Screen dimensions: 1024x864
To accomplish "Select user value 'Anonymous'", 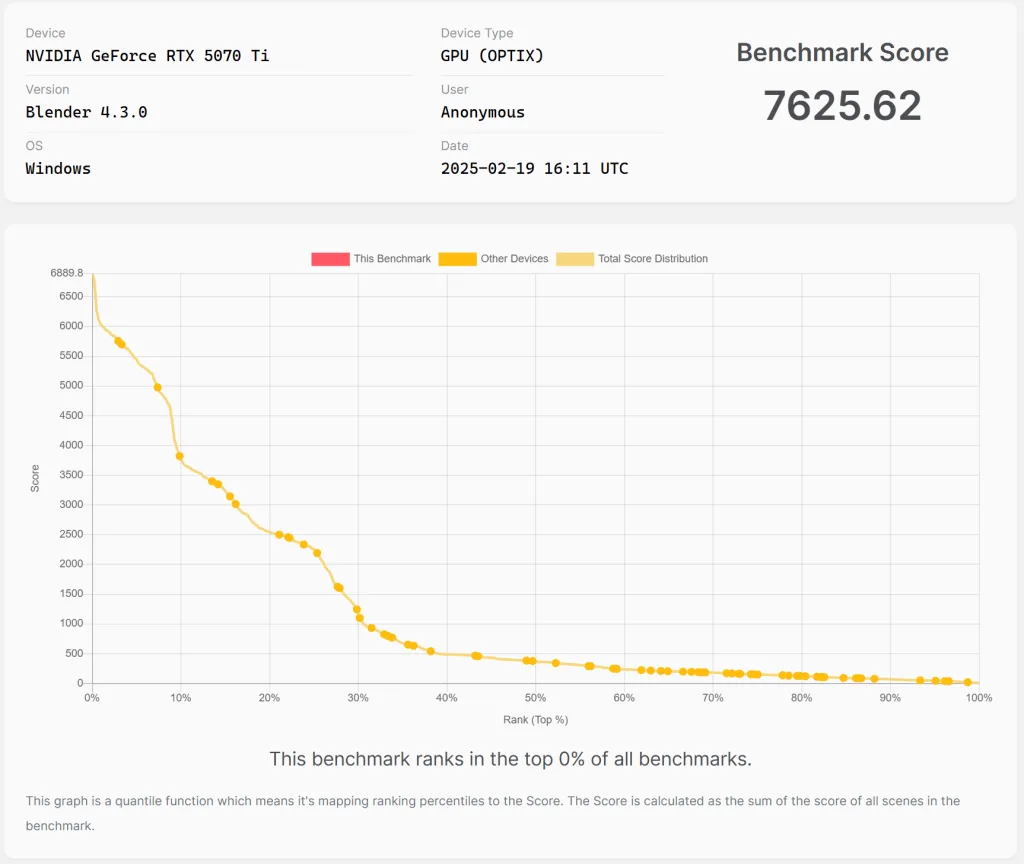I will 483,112.
